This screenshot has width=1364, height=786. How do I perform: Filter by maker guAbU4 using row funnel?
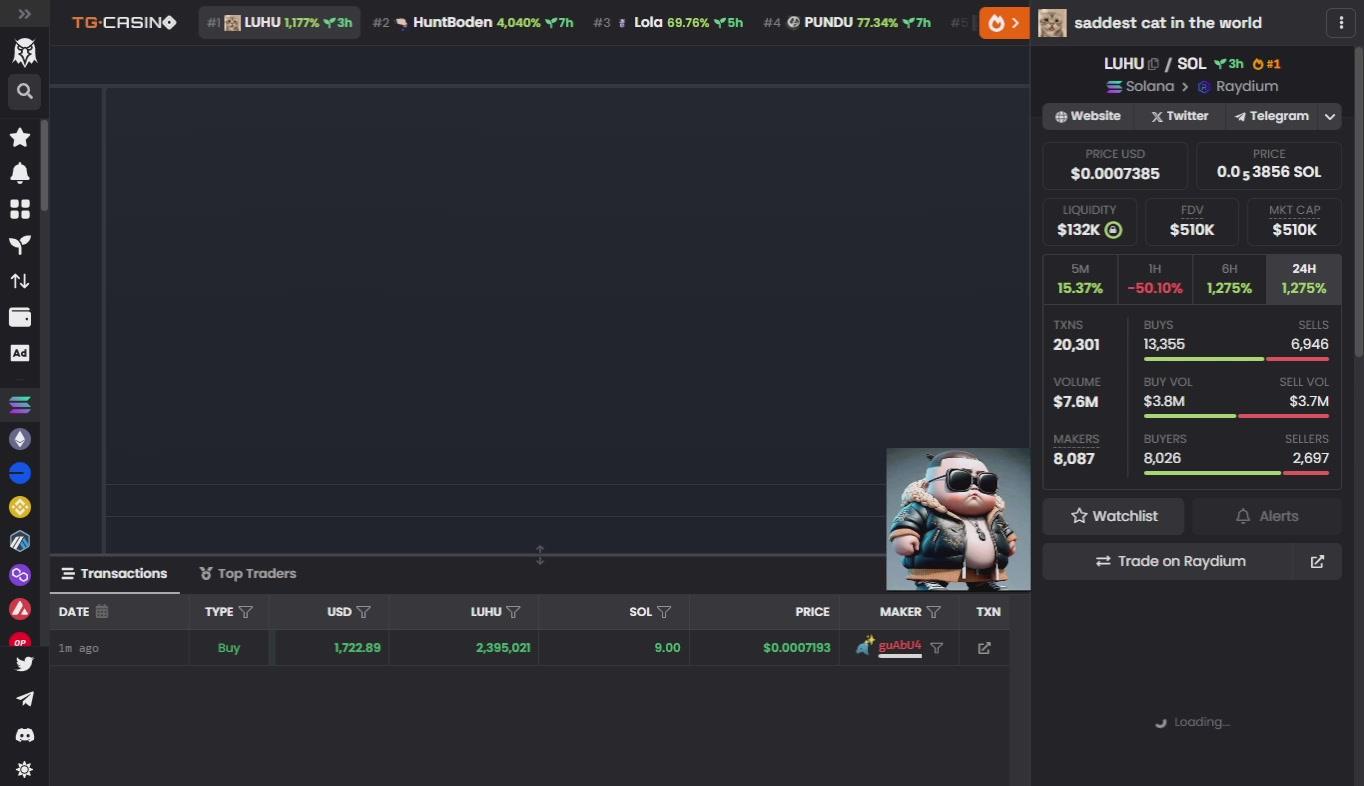tap(937, 648)
